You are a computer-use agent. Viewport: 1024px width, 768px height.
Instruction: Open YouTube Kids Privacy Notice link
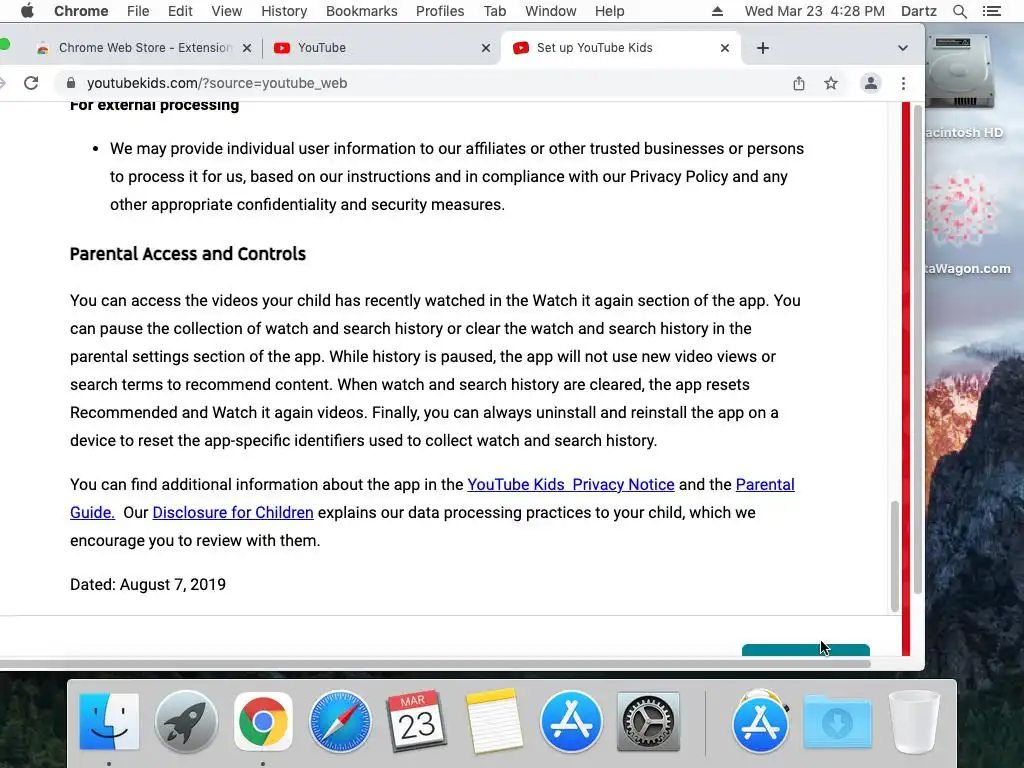click(x=571, y=485)
